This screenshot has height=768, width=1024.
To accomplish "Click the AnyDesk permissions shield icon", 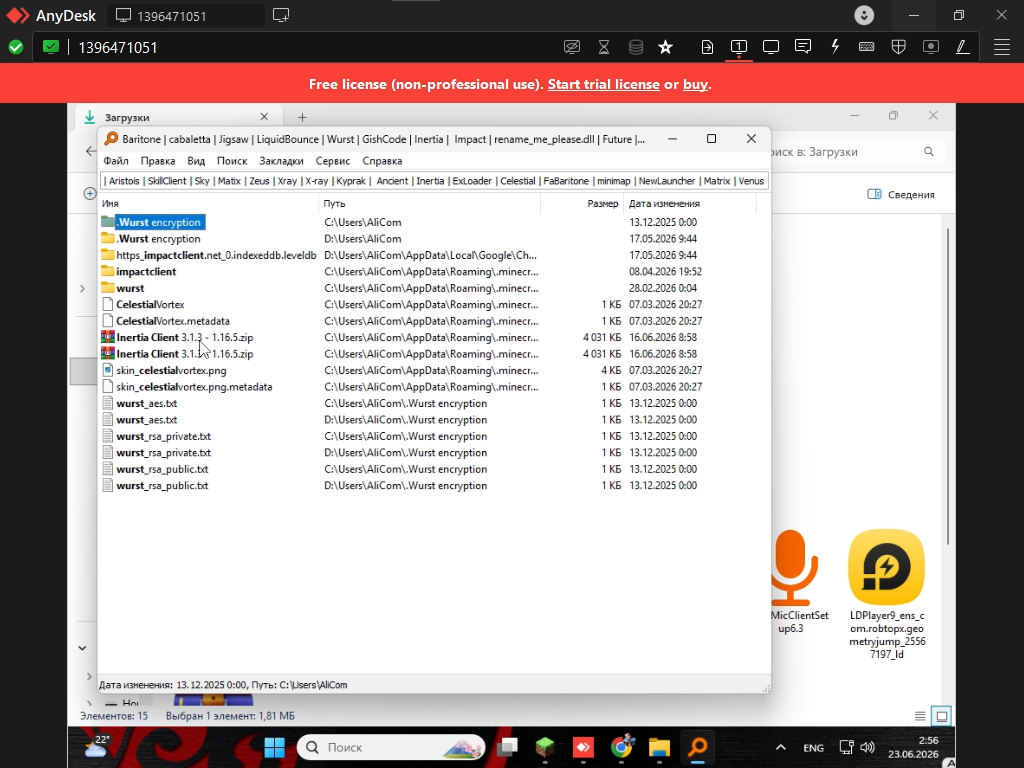I will 899,46.
